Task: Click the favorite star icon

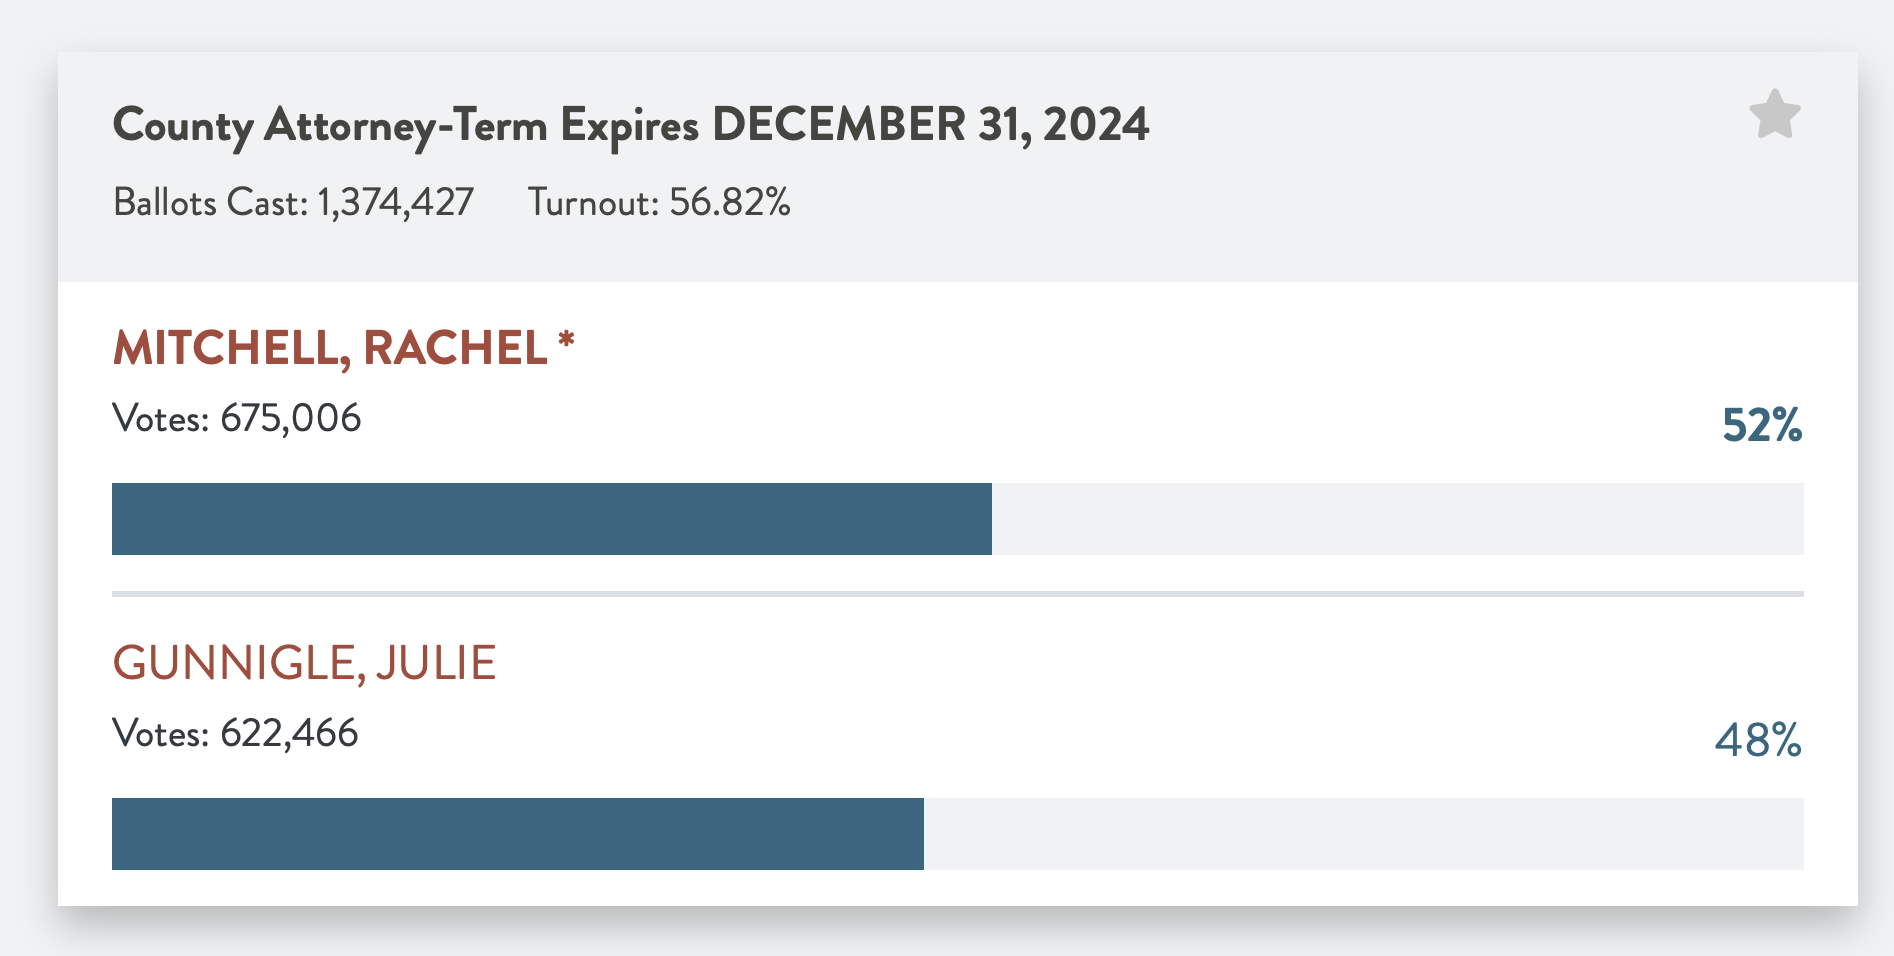Action: pos(1775,115)
